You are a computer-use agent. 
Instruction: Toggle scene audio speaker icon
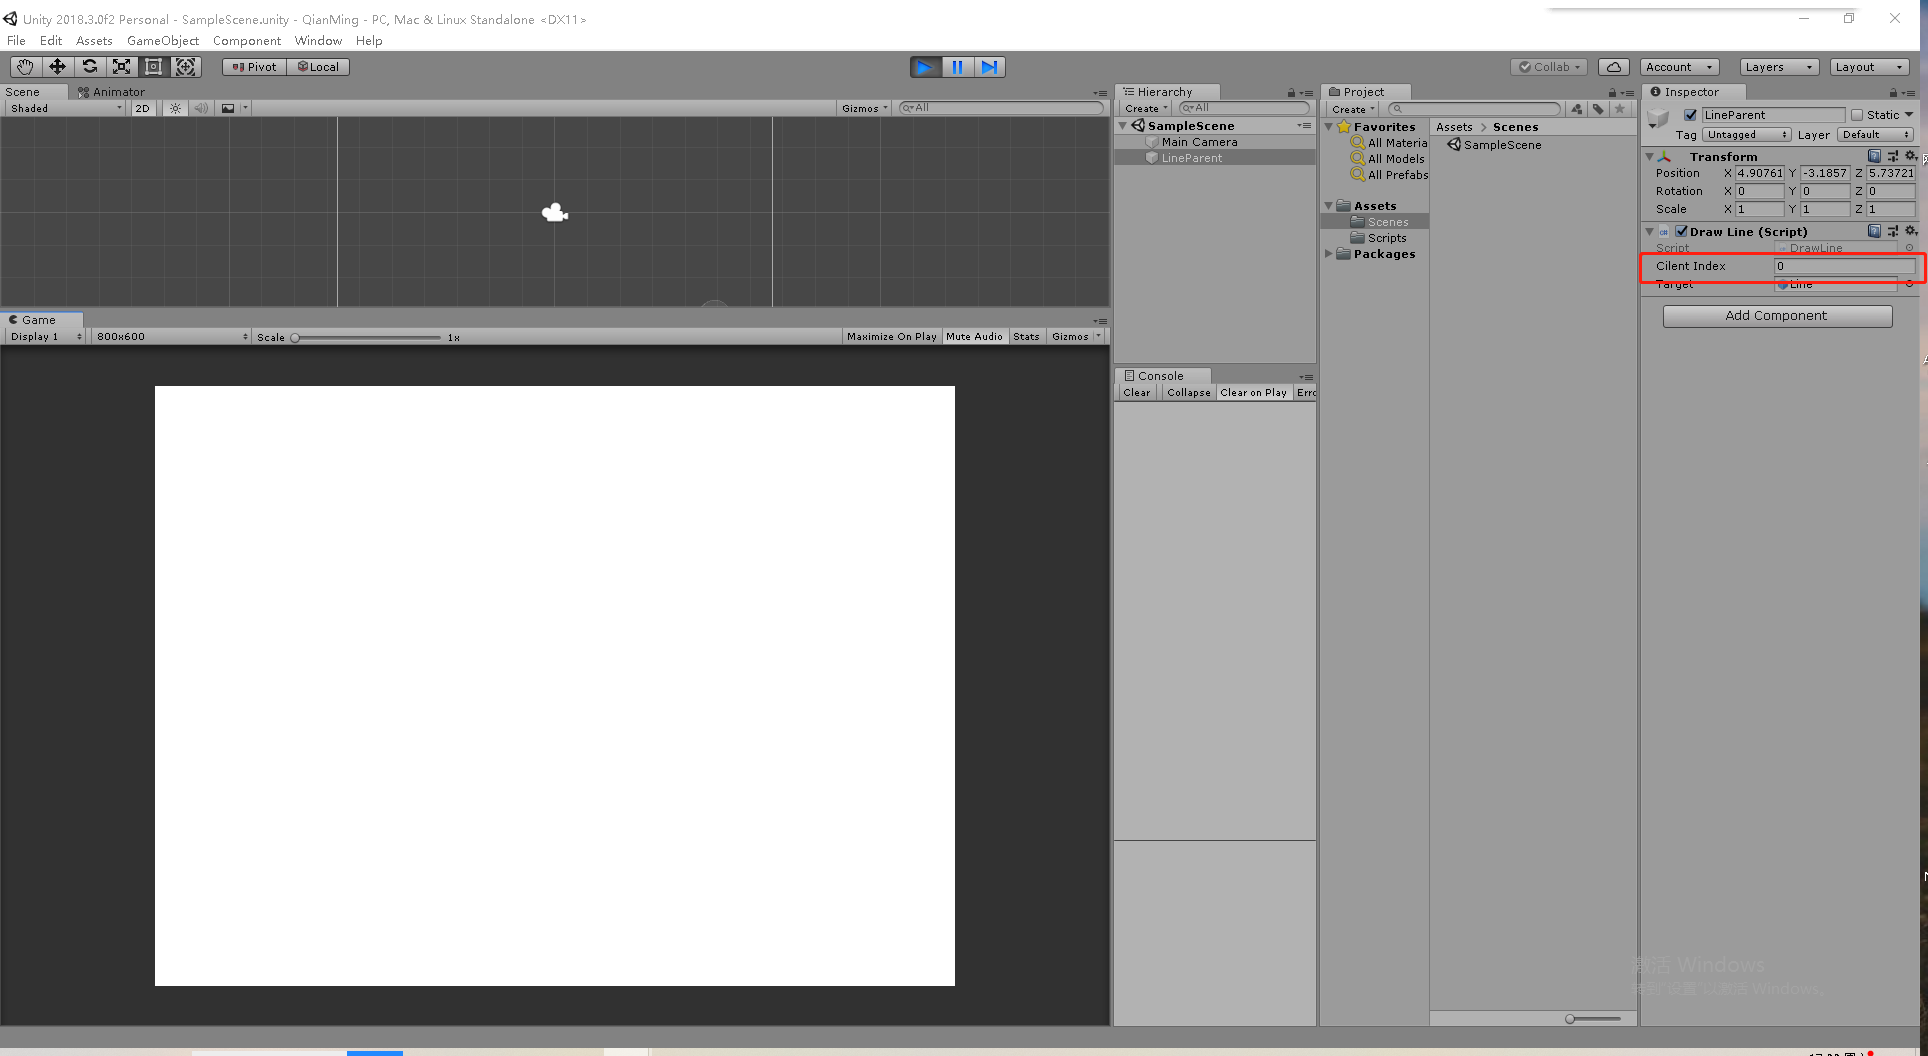201,108
